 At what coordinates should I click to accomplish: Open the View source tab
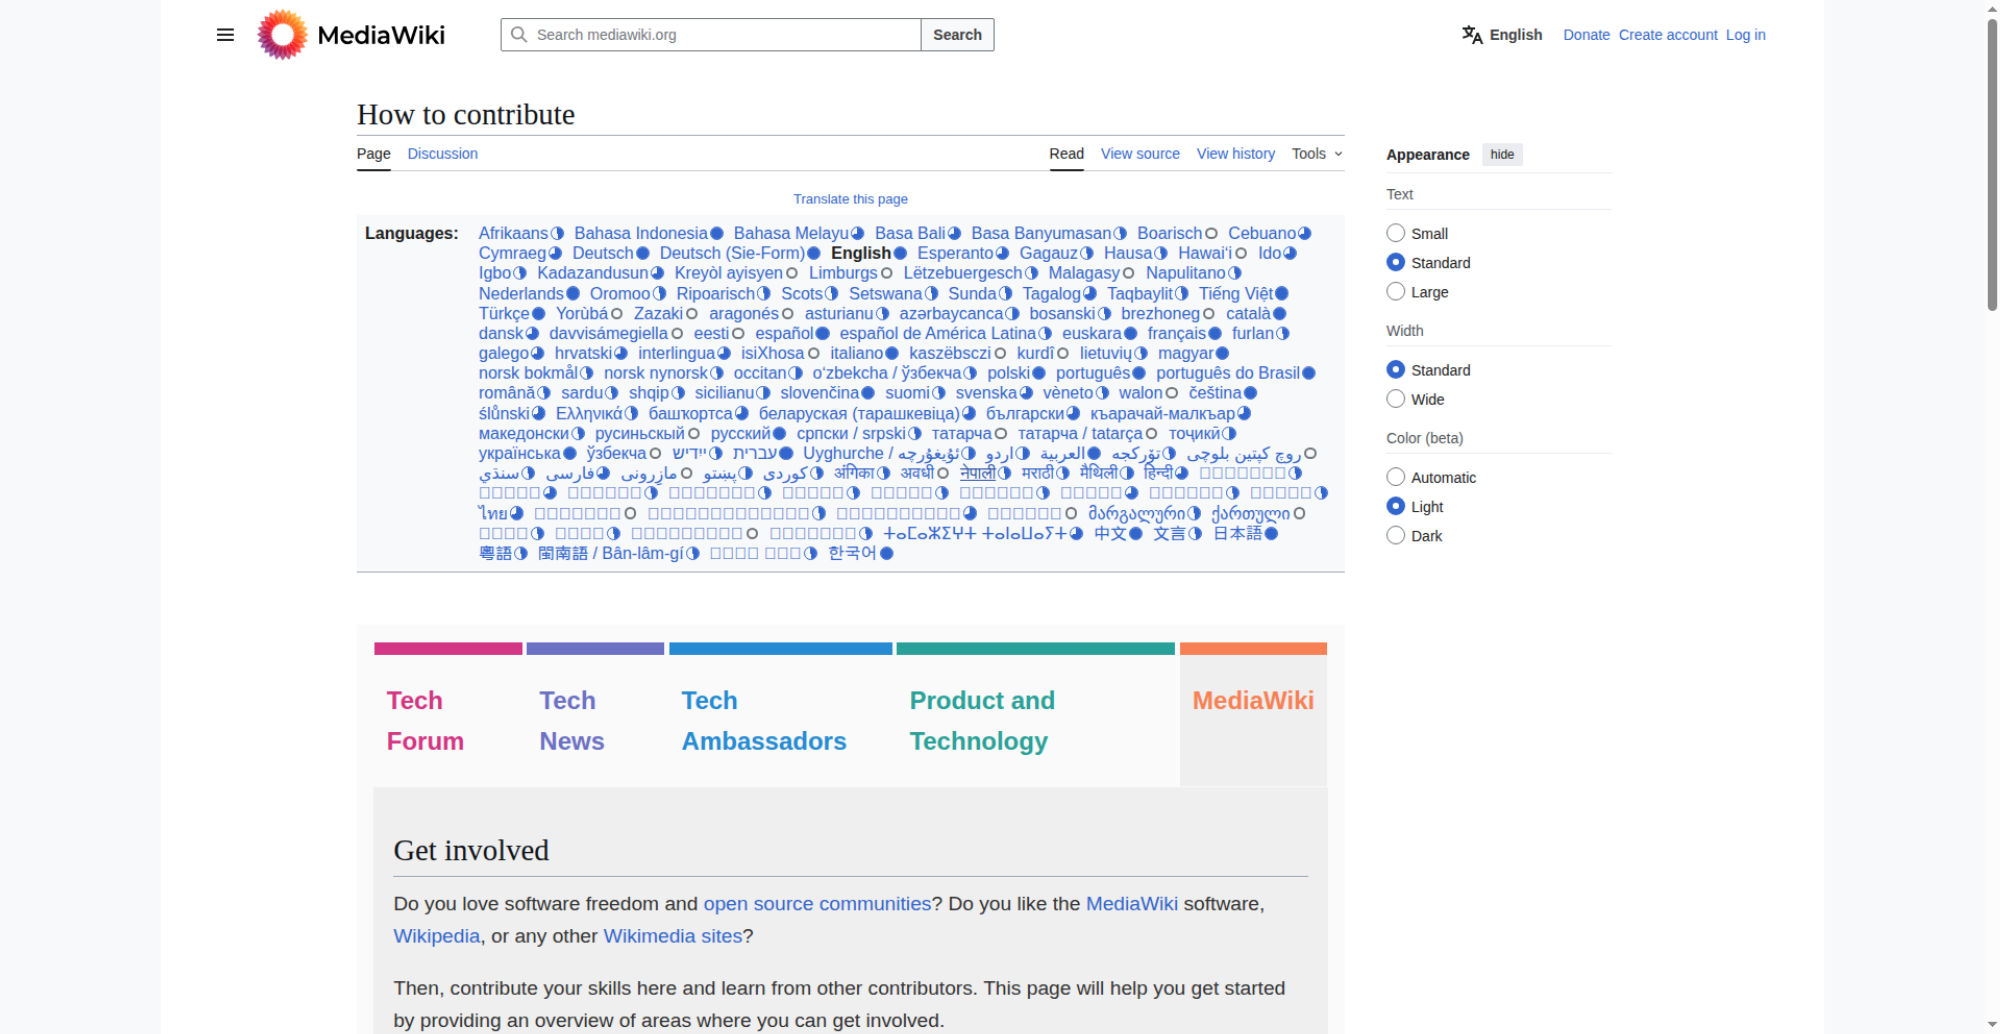tap(1140, 154)
